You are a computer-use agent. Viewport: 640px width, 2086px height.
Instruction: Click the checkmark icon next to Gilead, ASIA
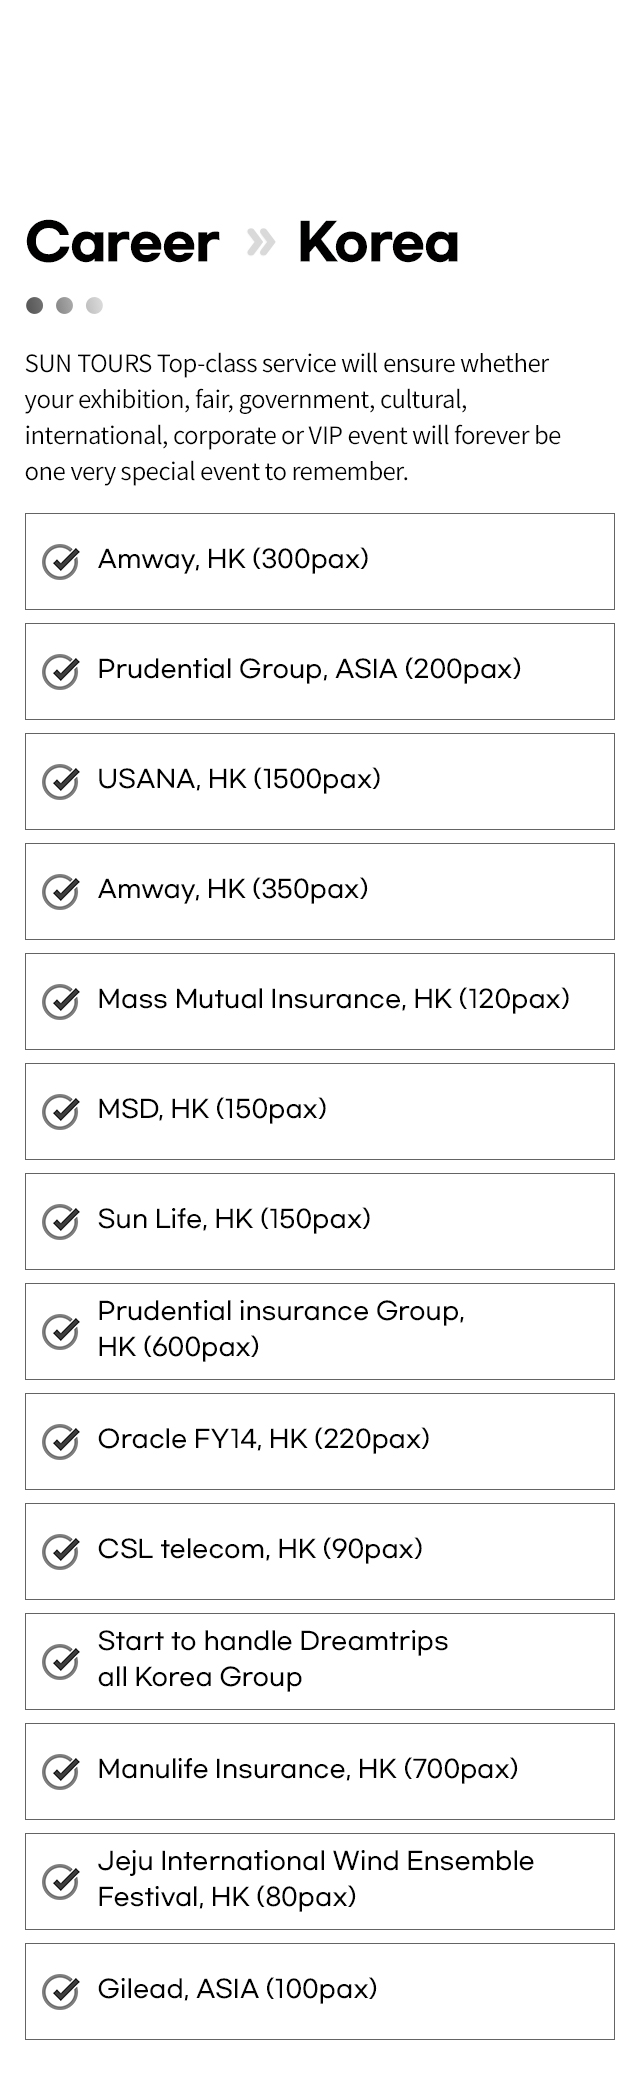pos(61,1991)
